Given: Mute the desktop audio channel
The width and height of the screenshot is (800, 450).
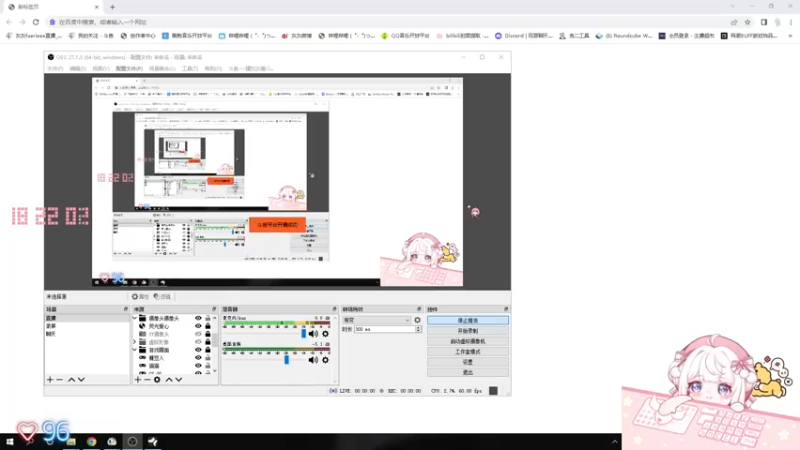Looking at the screenshot, I should pos(313,360).
